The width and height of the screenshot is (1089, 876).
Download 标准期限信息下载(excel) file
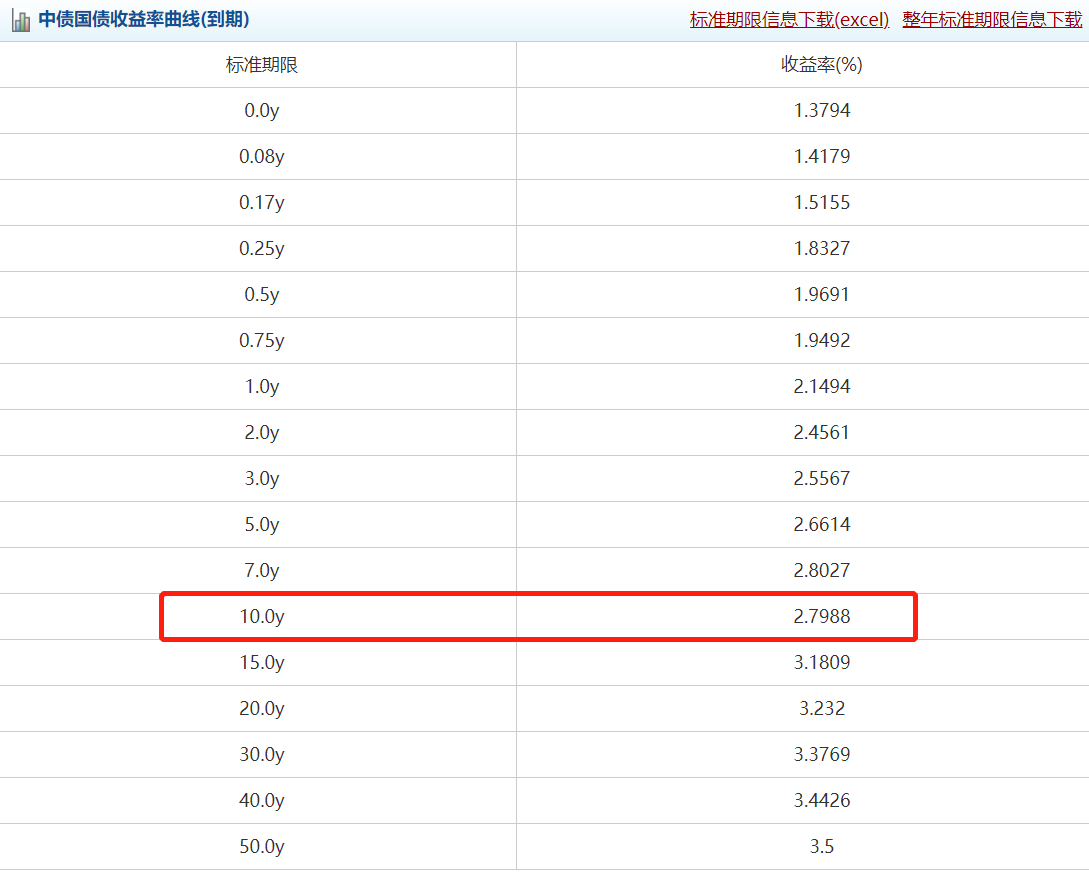point(789,20)
